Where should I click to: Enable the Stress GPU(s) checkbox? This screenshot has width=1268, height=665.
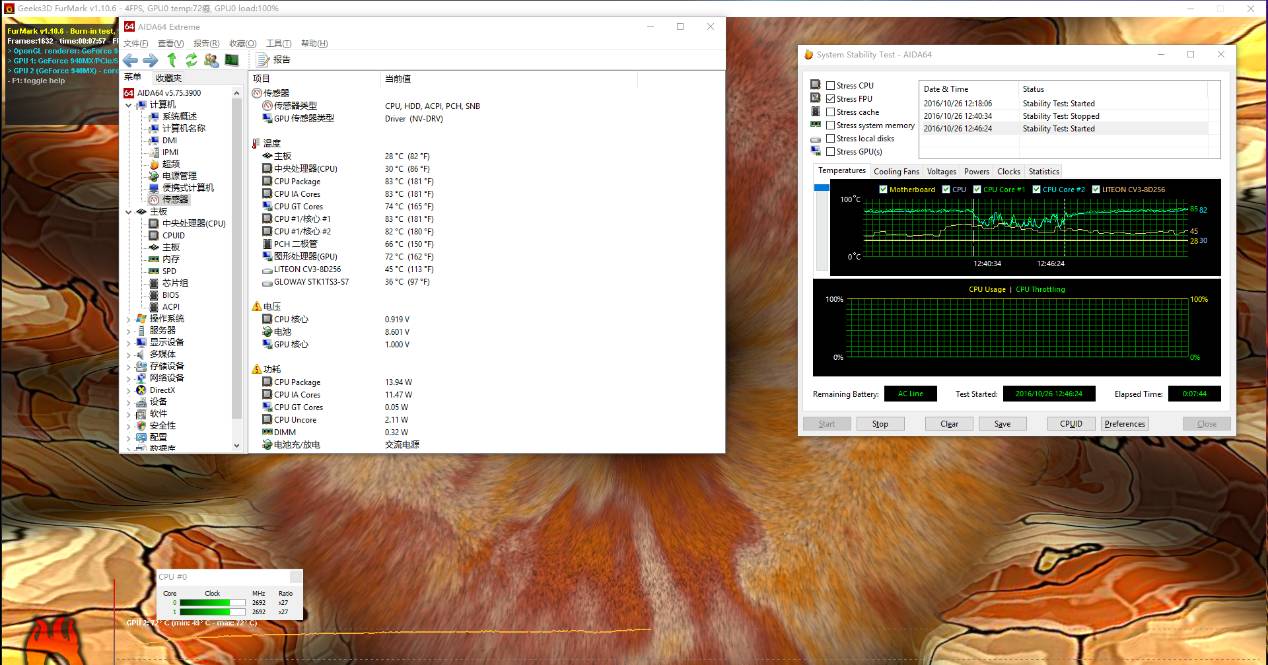830,152
